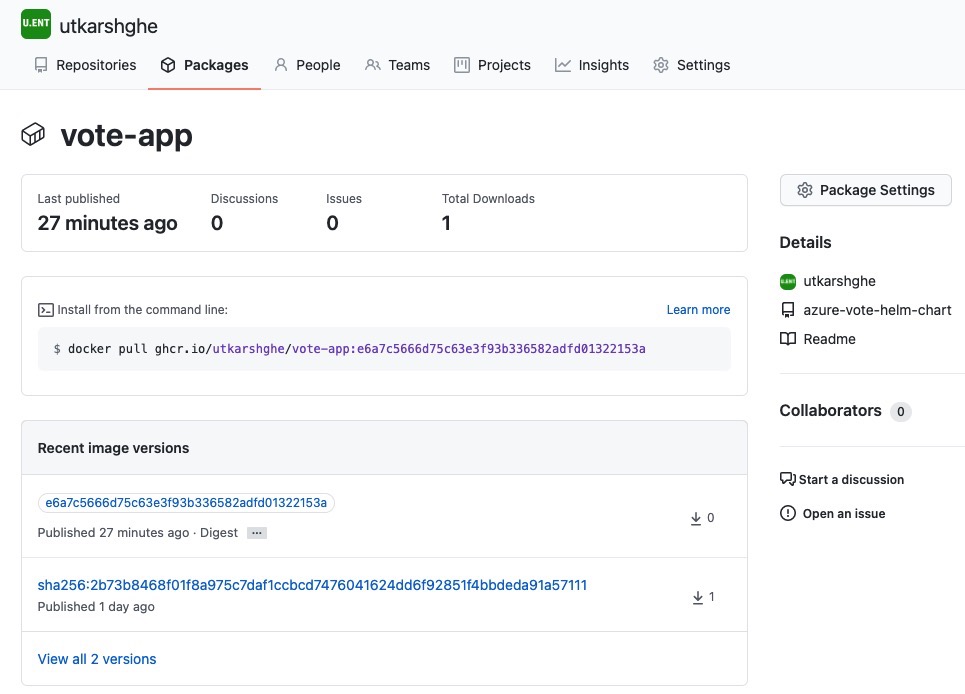
Task: Click the green U.ENT organization avatar
Action: pyautogui.click(x=36, y=24)
